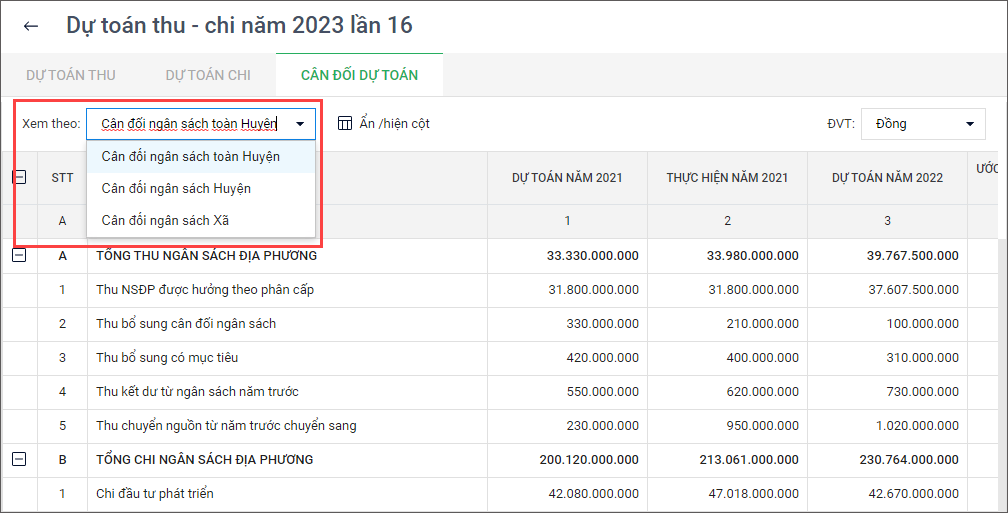
Task: Switch to DỰ TOÁN THU tab
Action: click(x=71, y=75)
